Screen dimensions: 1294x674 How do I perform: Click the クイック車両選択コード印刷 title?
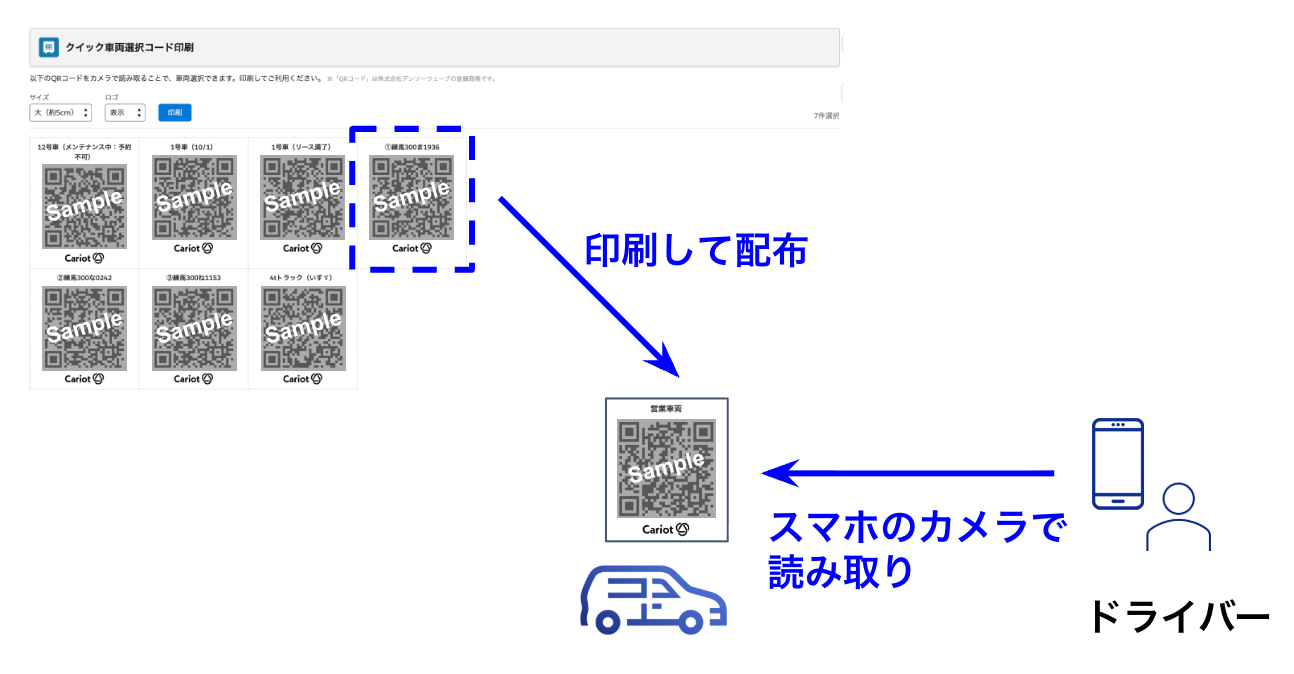pos(129,47)
